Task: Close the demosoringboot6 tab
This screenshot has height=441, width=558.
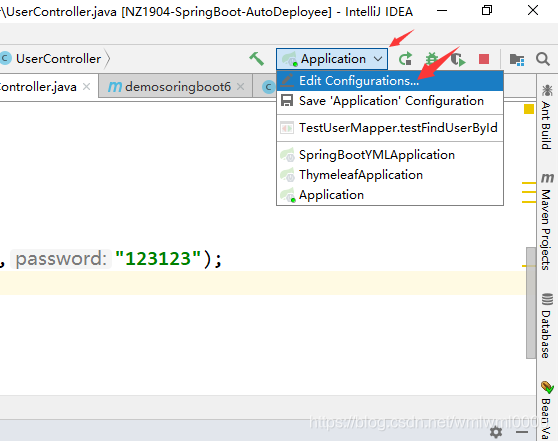Action: point(241,86)
